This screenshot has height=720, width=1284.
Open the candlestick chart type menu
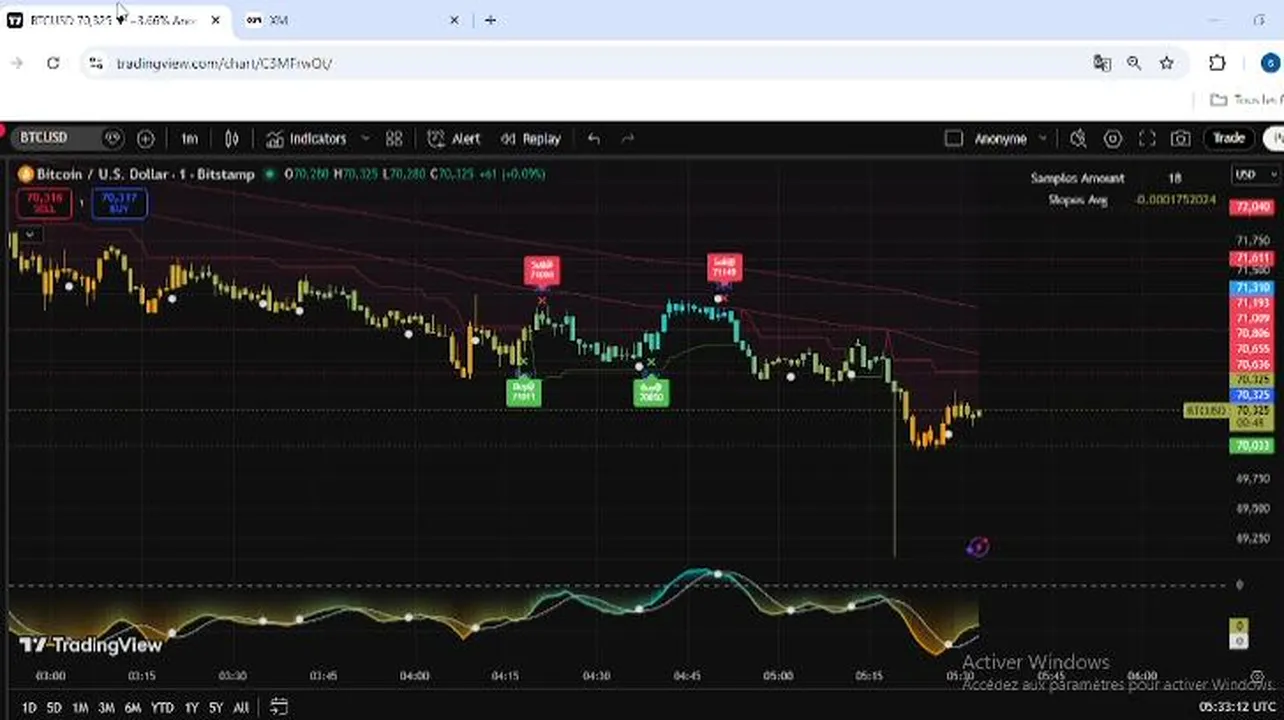pyautogui.click(x=232, y=139)
